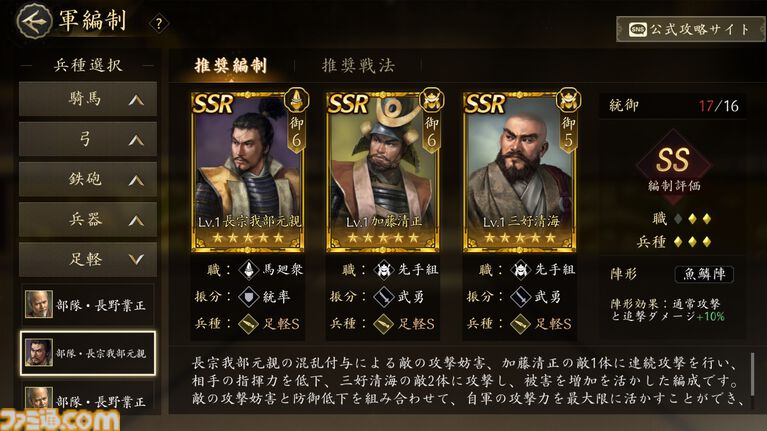Click the 統率 shield icon under 長宗我部元親
The image size is (767, 431).
click(248, 296)
